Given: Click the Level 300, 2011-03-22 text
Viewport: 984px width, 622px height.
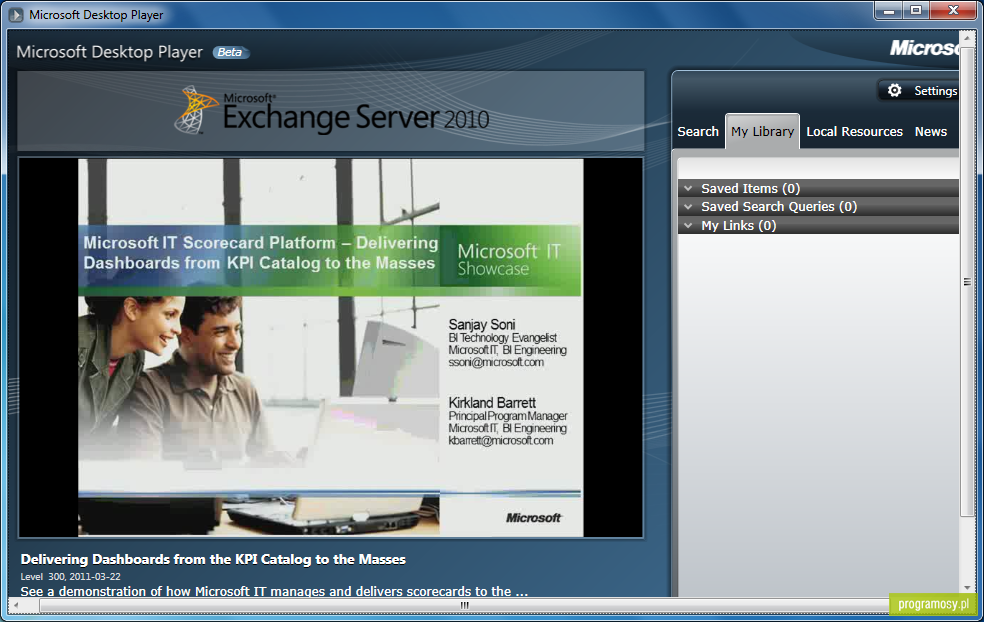Looking at the screenshot, I should 70,576.
